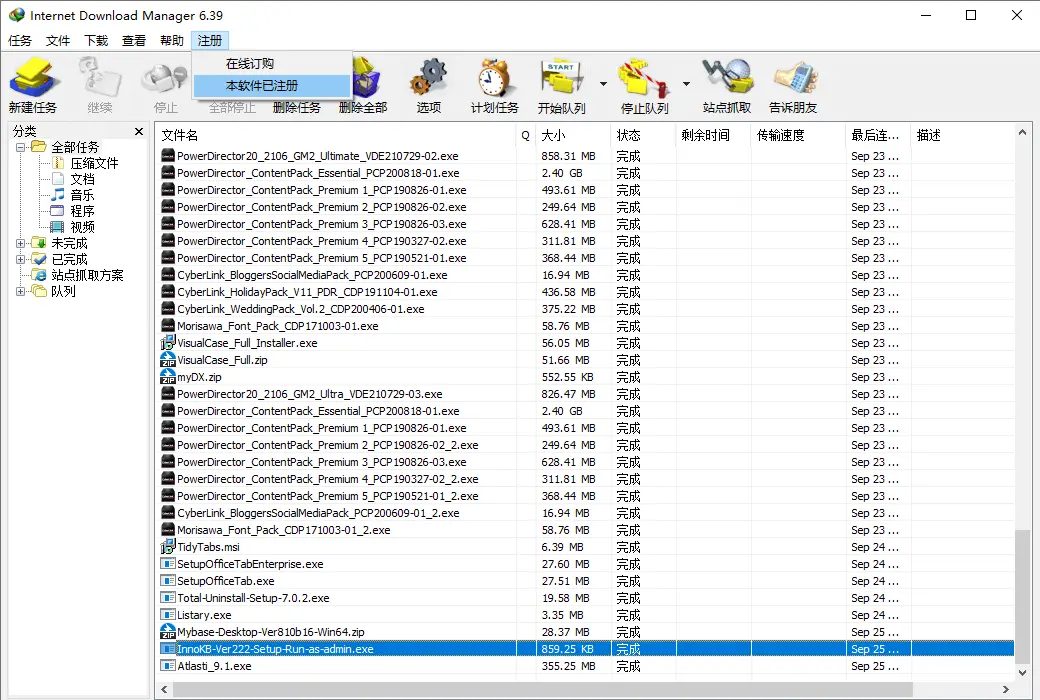Viewport: 1040px width, 700px height.
Task: Open 选项 (options) gear icon
Action: tap(428, 78)
